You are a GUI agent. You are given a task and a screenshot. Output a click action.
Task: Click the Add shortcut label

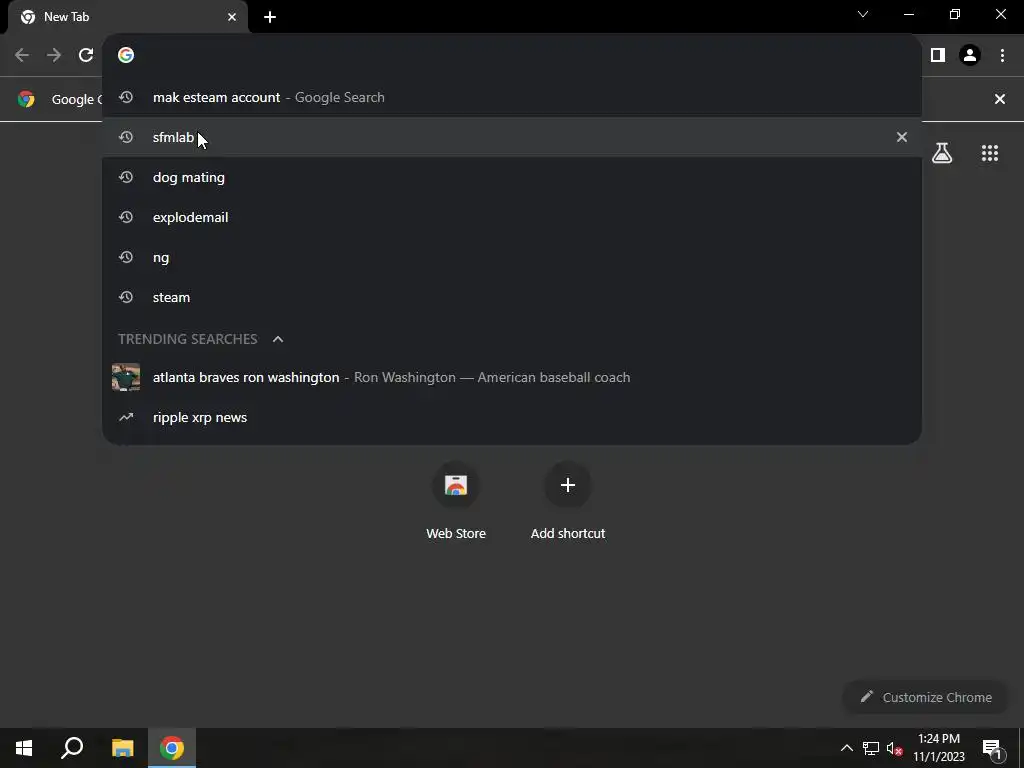coord(568,534)
